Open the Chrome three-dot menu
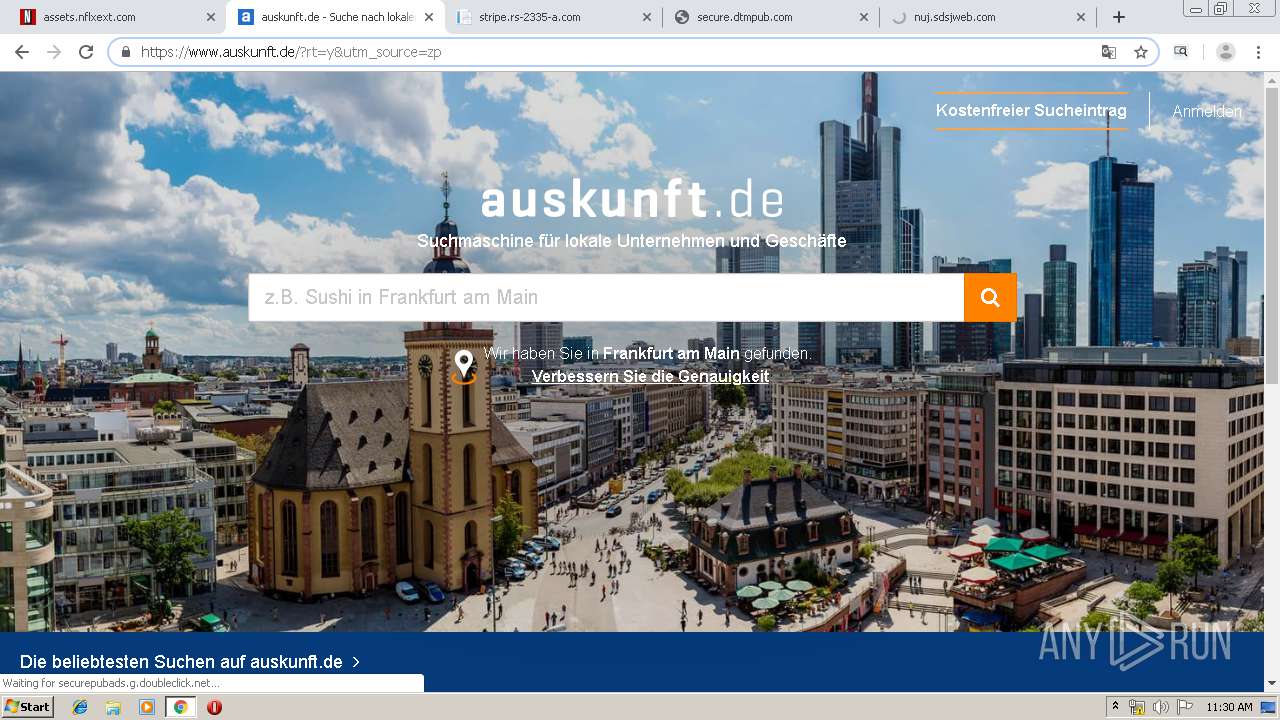The height and width of the screenshot is (720, 1280). click(1258, 52)
